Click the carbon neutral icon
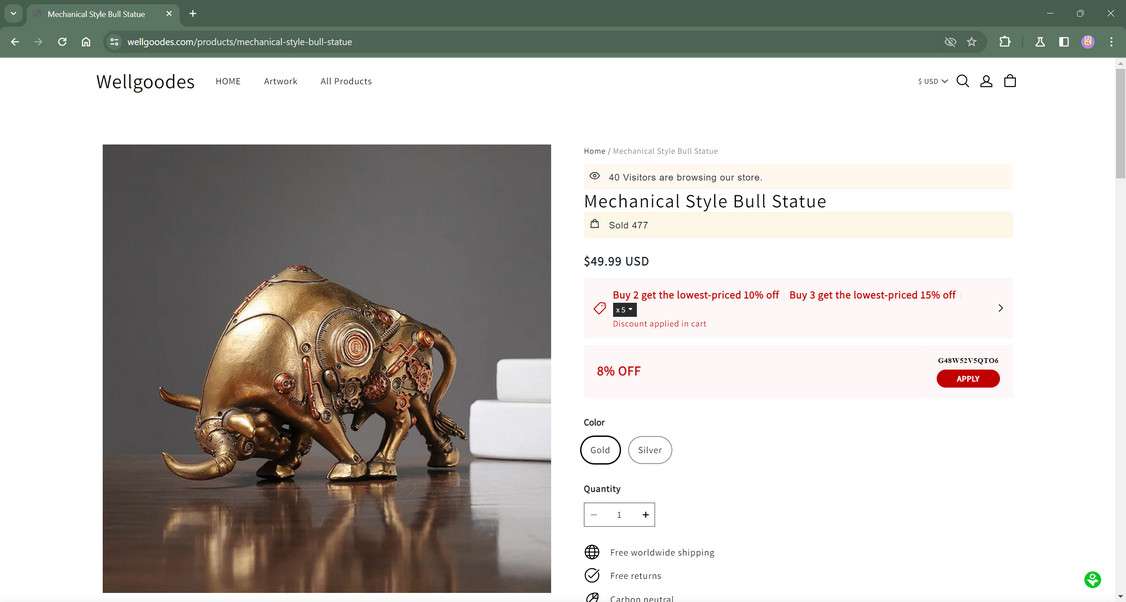The height and width of the screenshot is (602, 1126). [591, 597]
